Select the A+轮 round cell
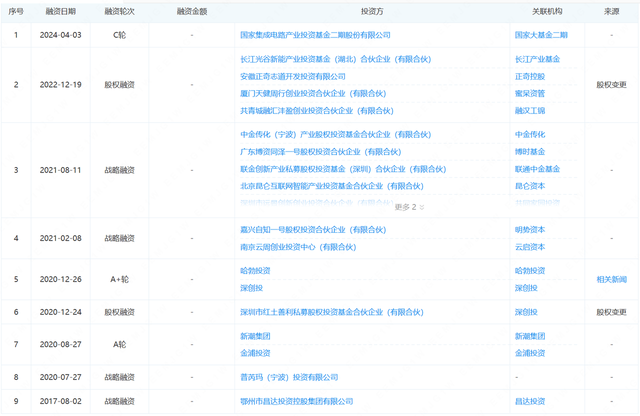Image resolution: width=640 pixels, height=416 pixels. 119,279
